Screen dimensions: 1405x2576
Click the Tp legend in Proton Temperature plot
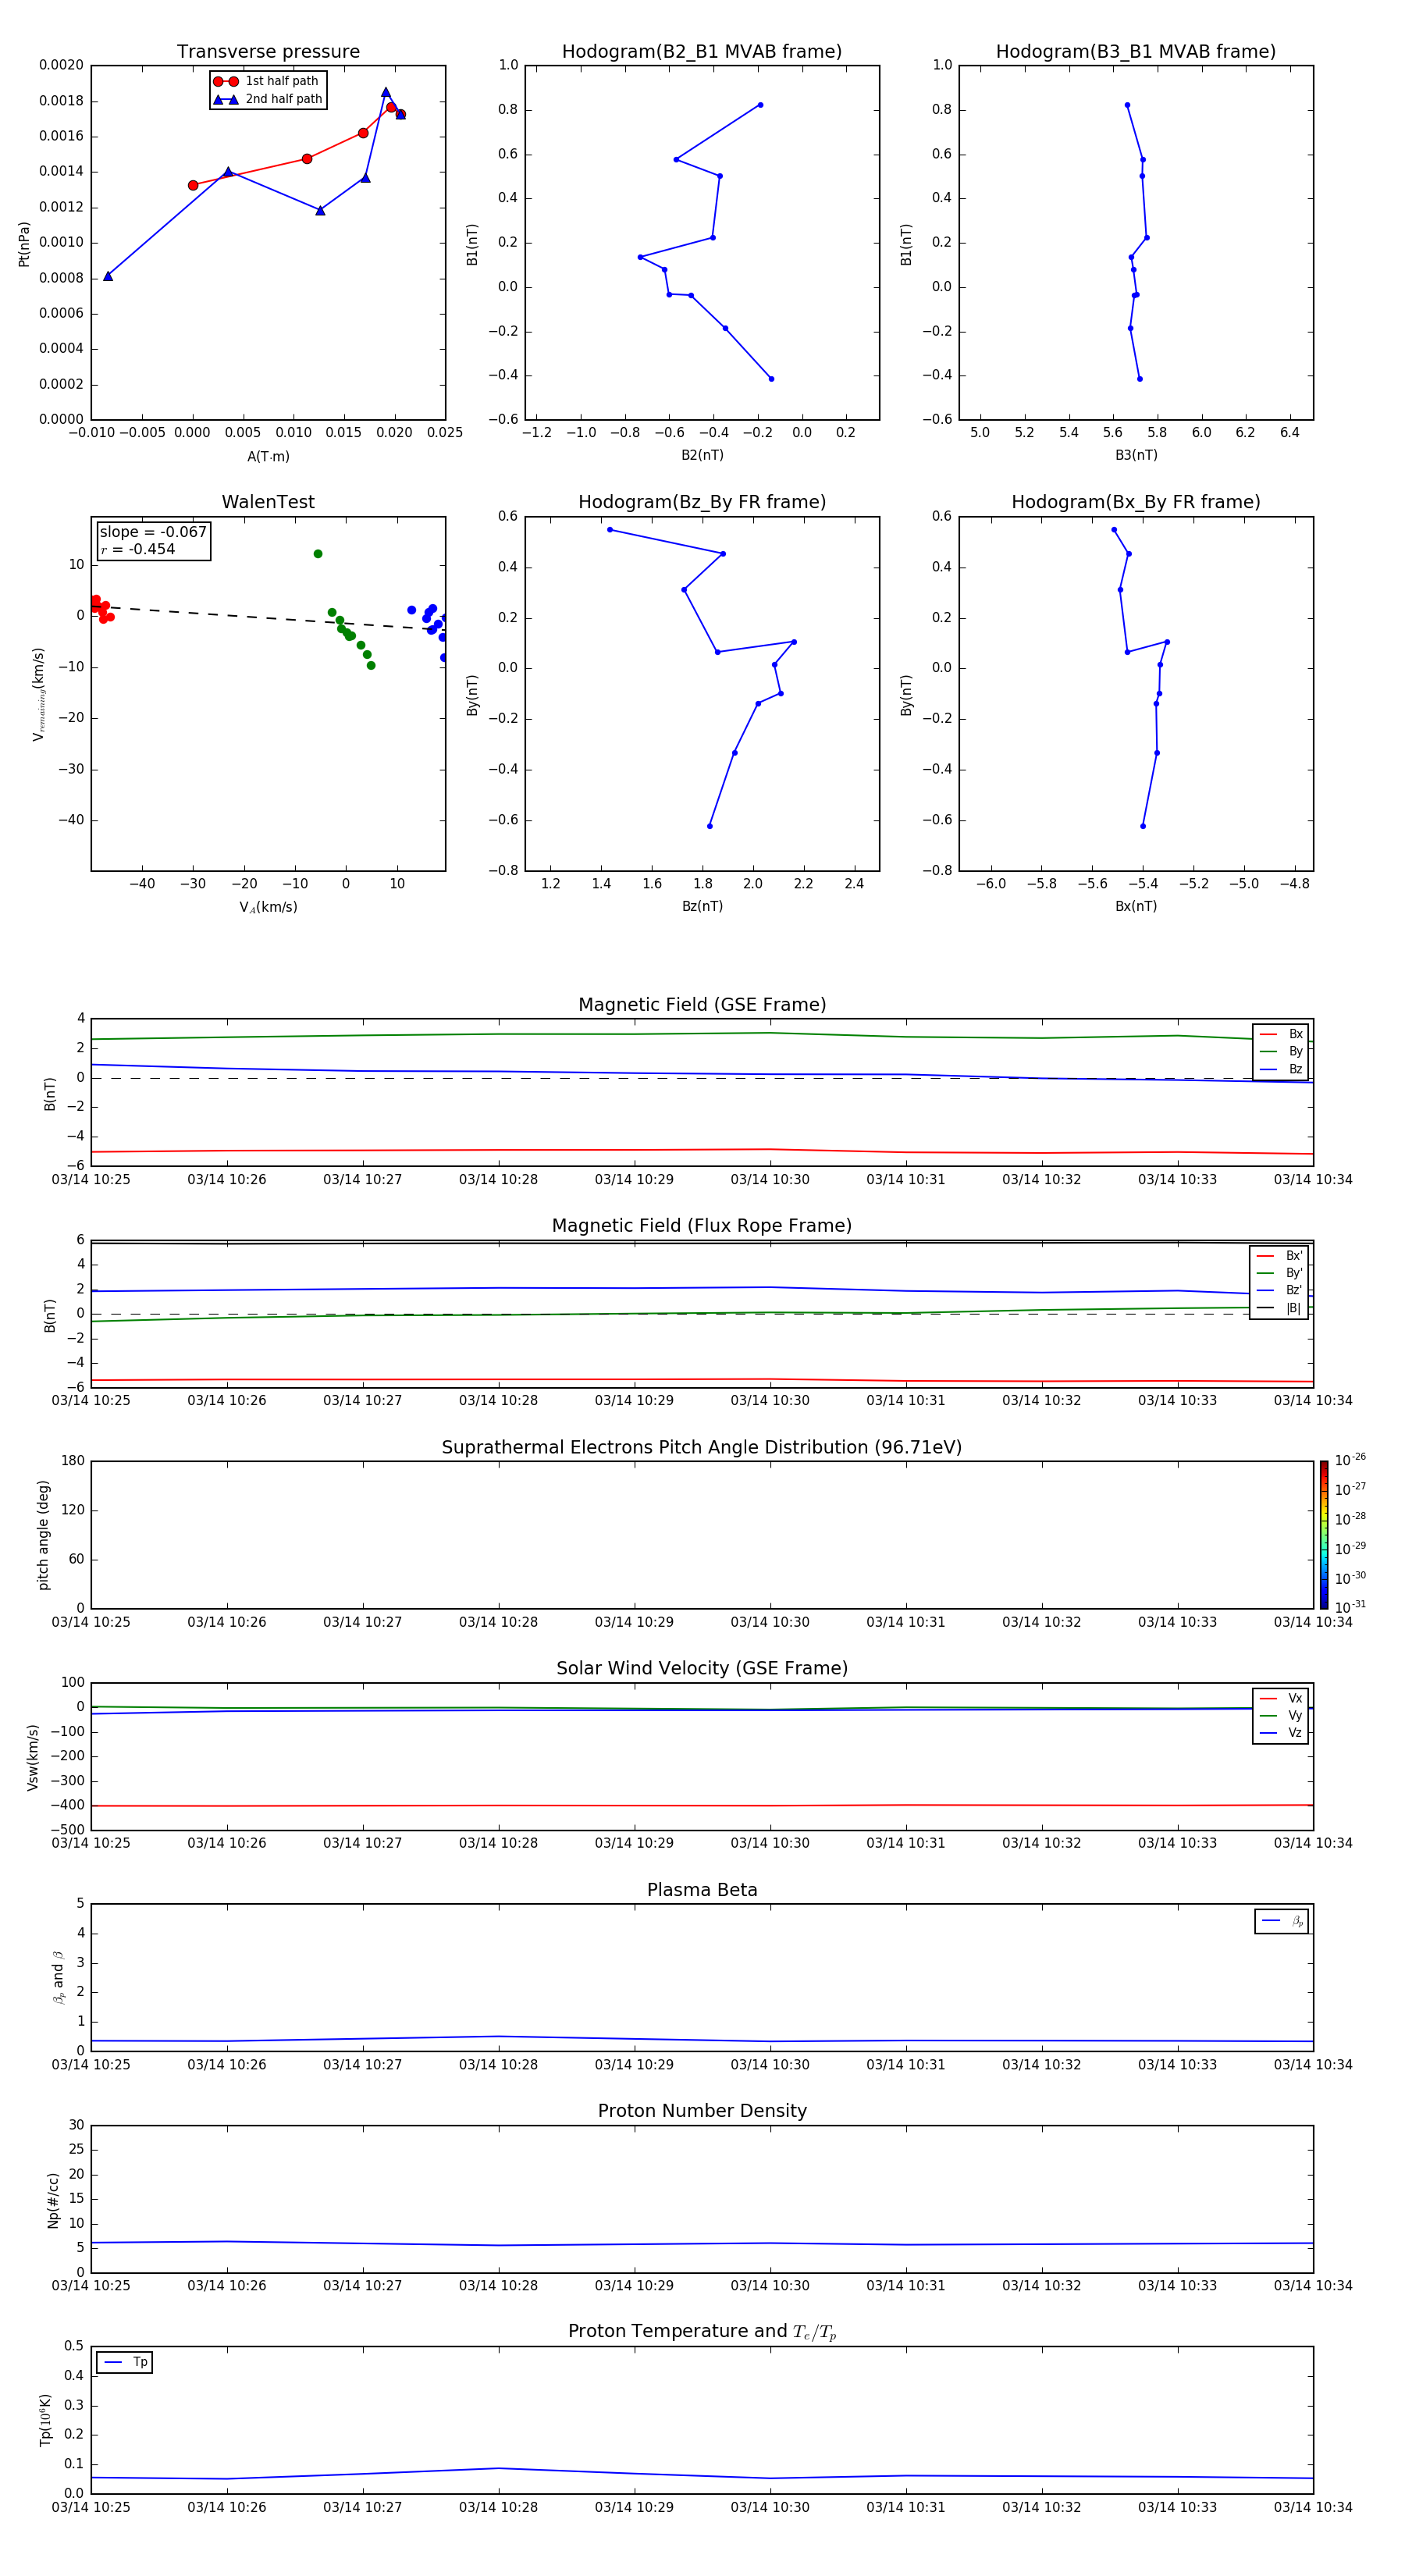coord(125,2362)
